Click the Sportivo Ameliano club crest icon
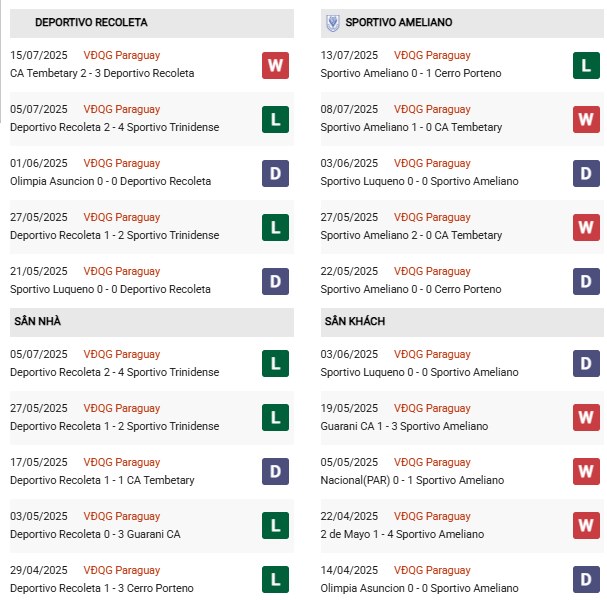607x600 pixels. pyautogui.click(x=333, y=22)
